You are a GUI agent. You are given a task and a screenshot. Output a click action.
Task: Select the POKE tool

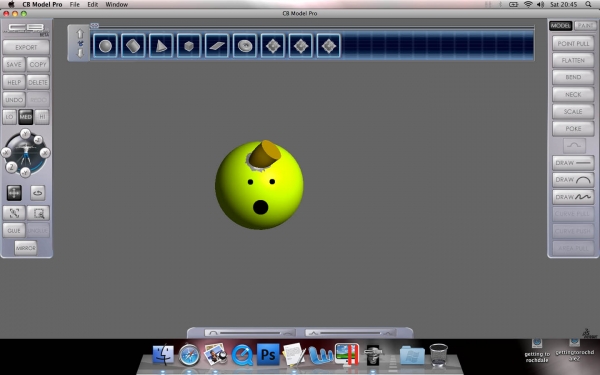click(x=573, y=129)
